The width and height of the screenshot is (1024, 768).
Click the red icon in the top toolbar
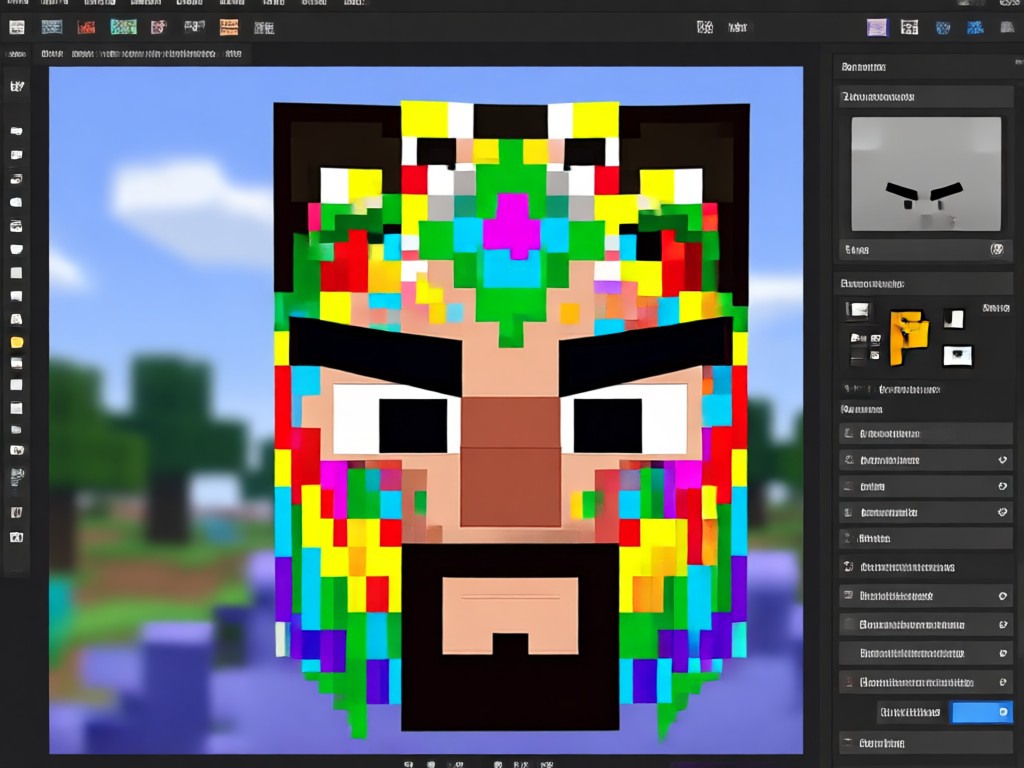[x=86, y=27]
